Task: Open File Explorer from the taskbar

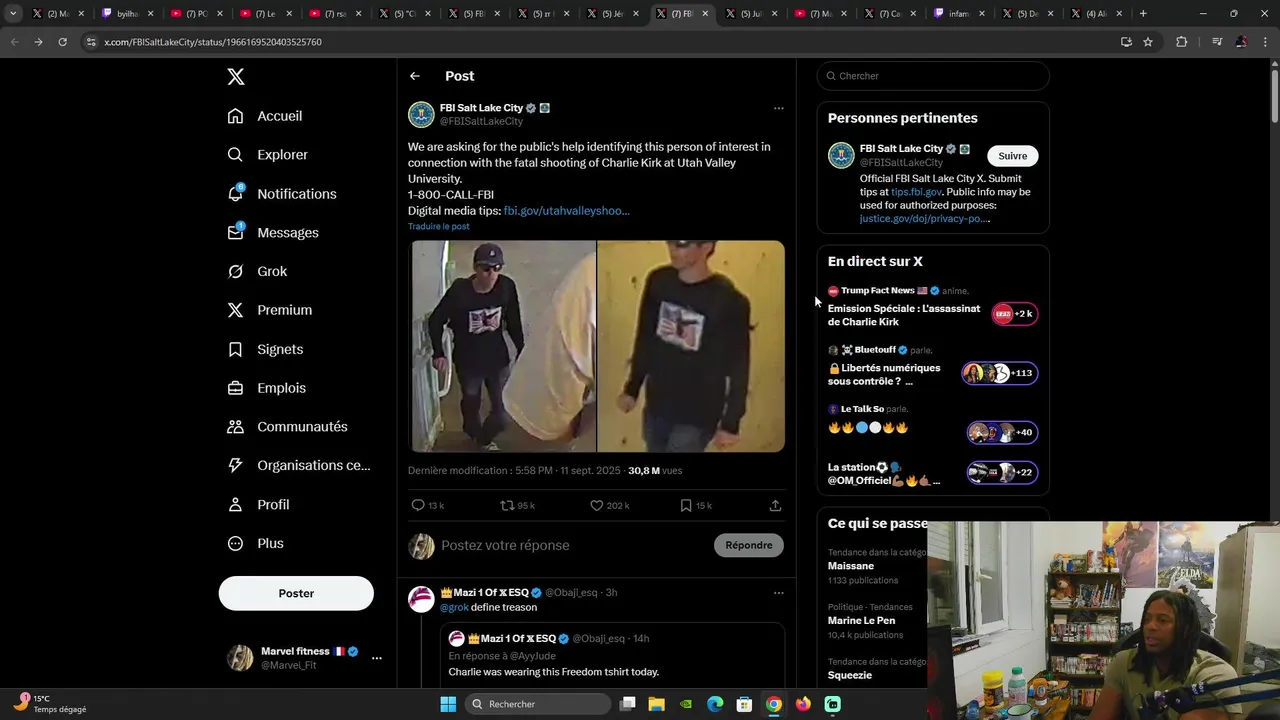Action: click(657, 704)
